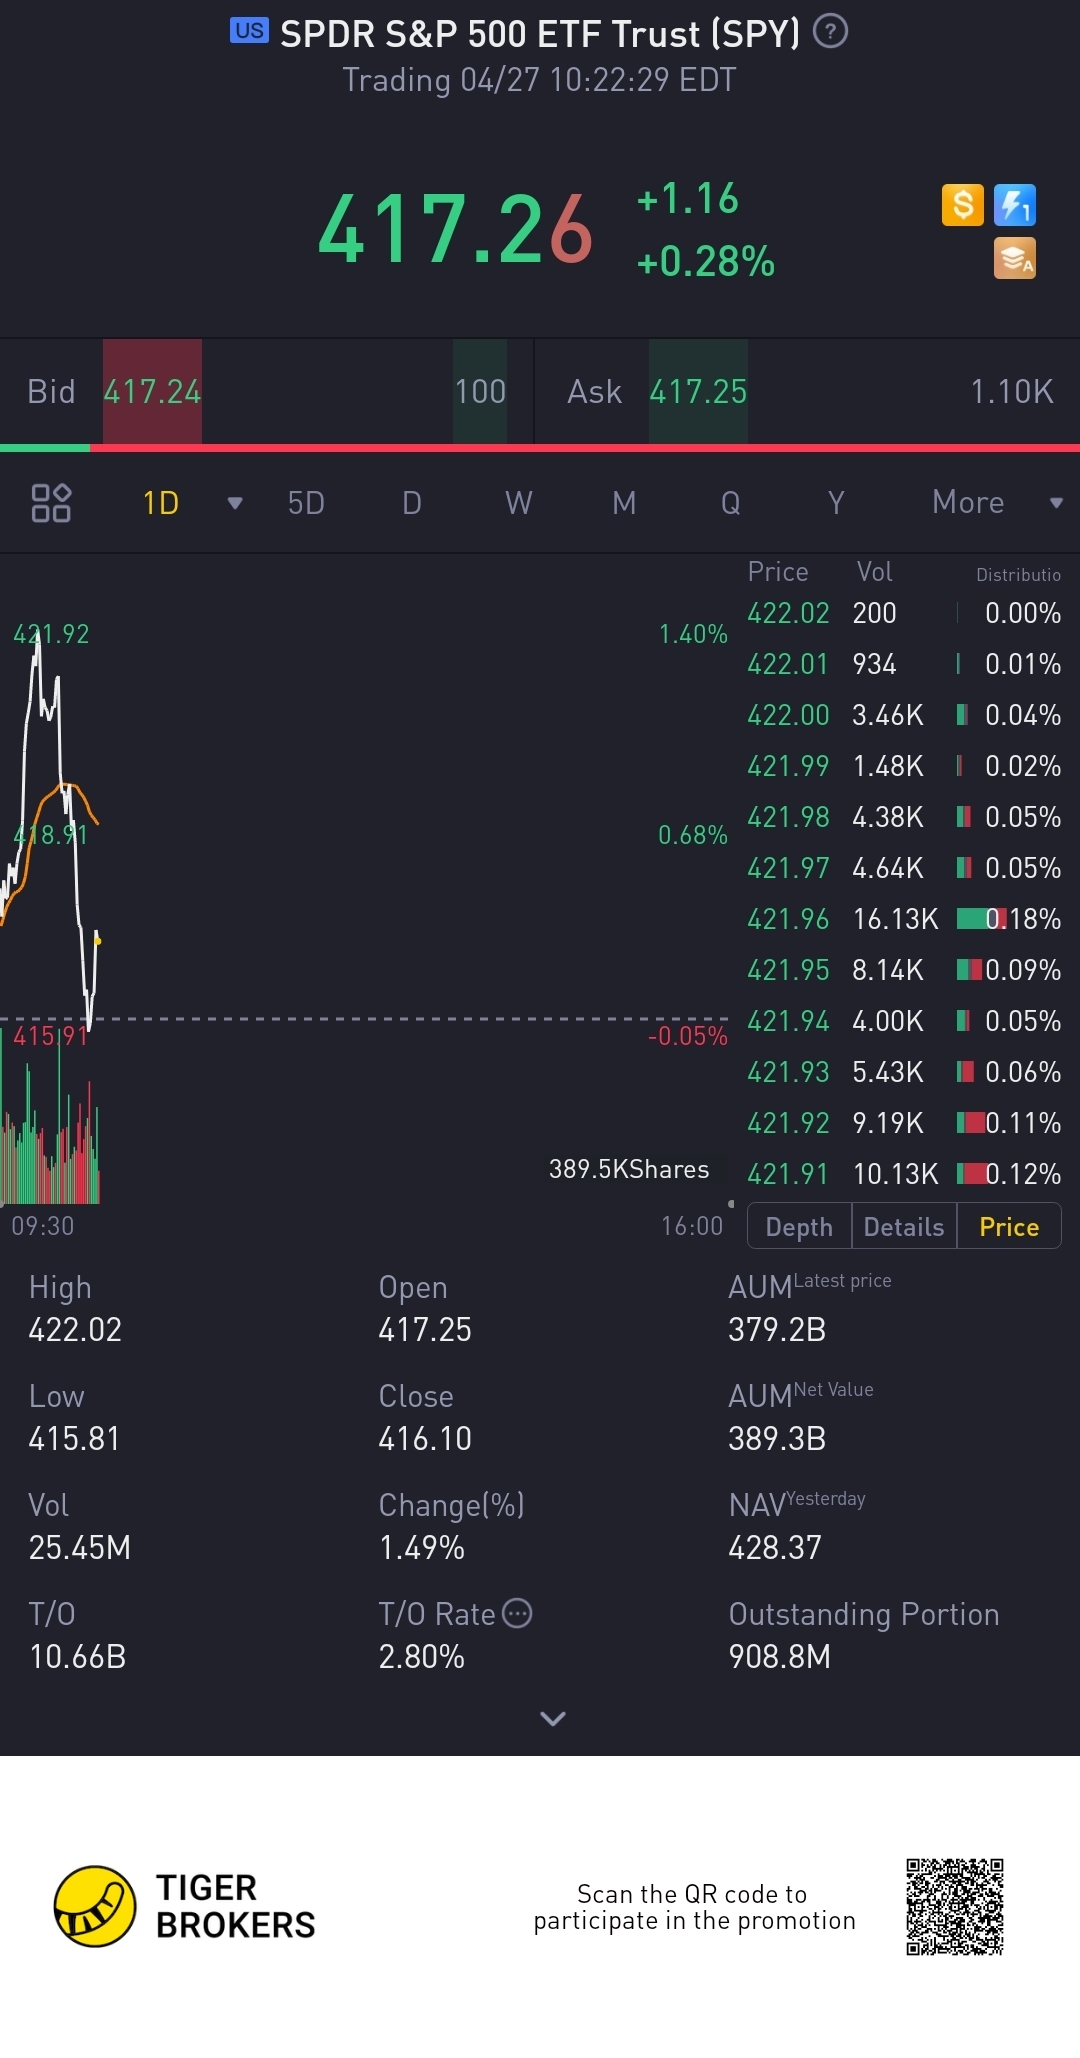Viewport: 1080px width, 2058px height.
Task: Tap the 10.13K distribution bar at 421.91
Action: point(972,1174)
